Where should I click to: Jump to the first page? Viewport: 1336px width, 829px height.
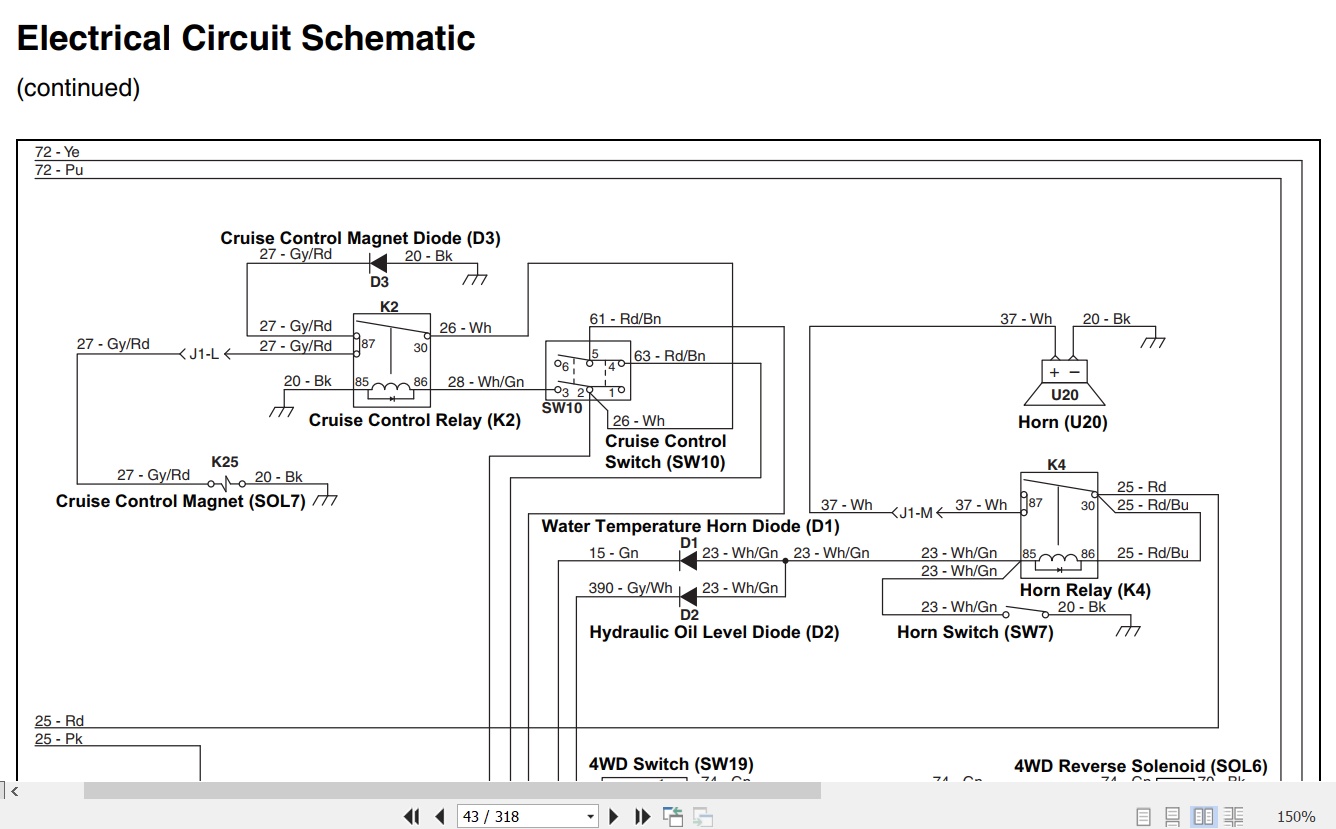point(412,817)
